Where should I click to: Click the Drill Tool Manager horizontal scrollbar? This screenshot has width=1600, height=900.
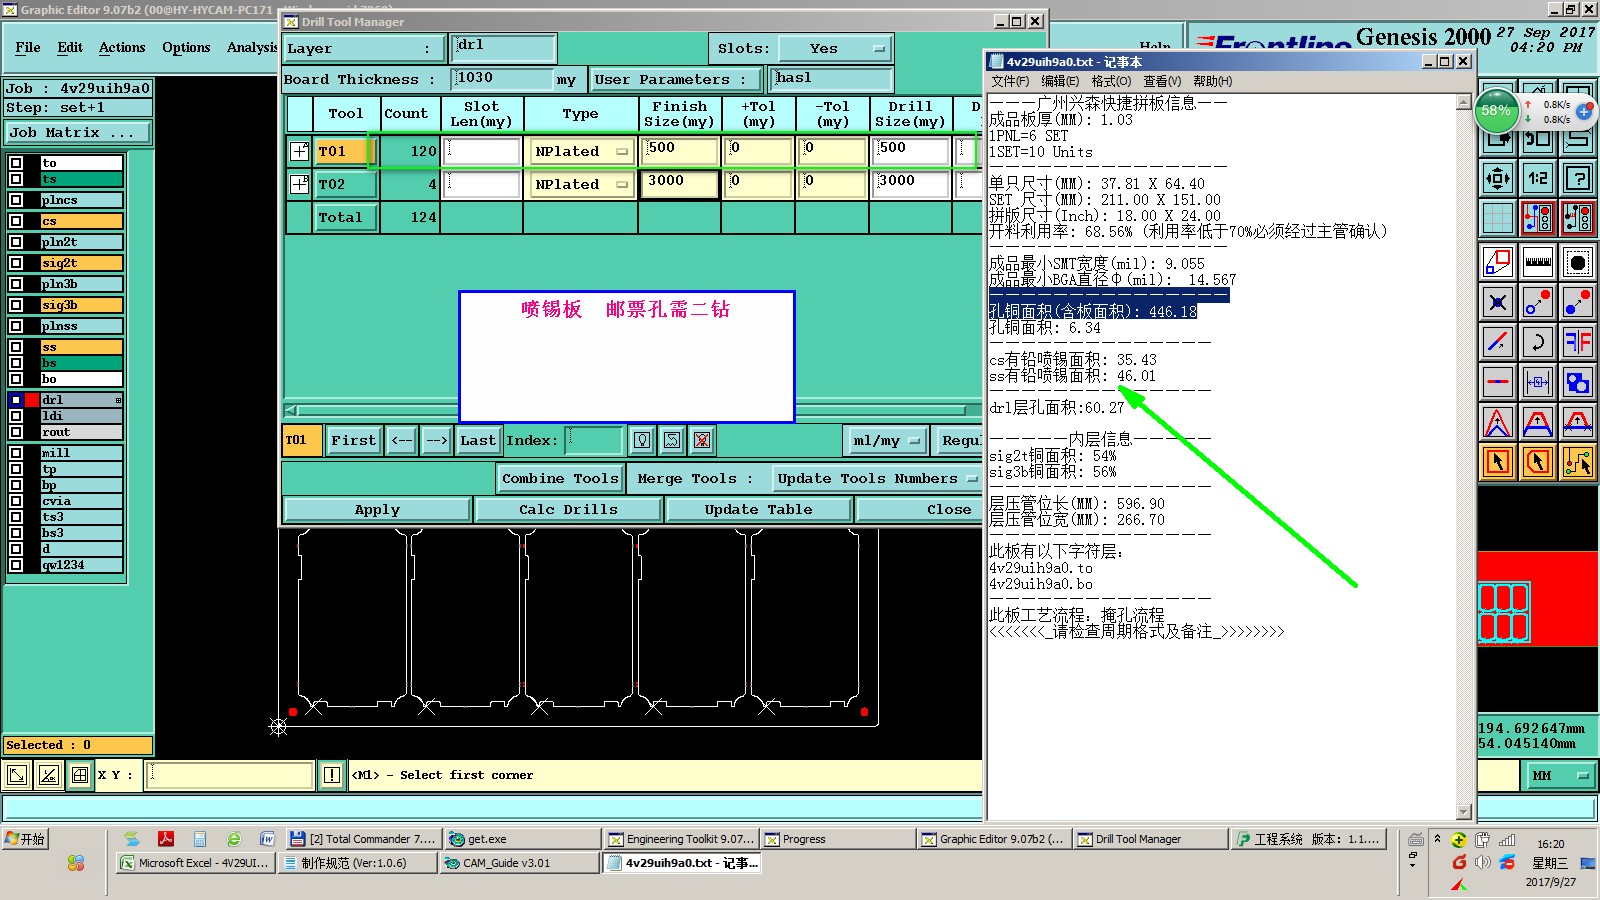tap(632, 410)
